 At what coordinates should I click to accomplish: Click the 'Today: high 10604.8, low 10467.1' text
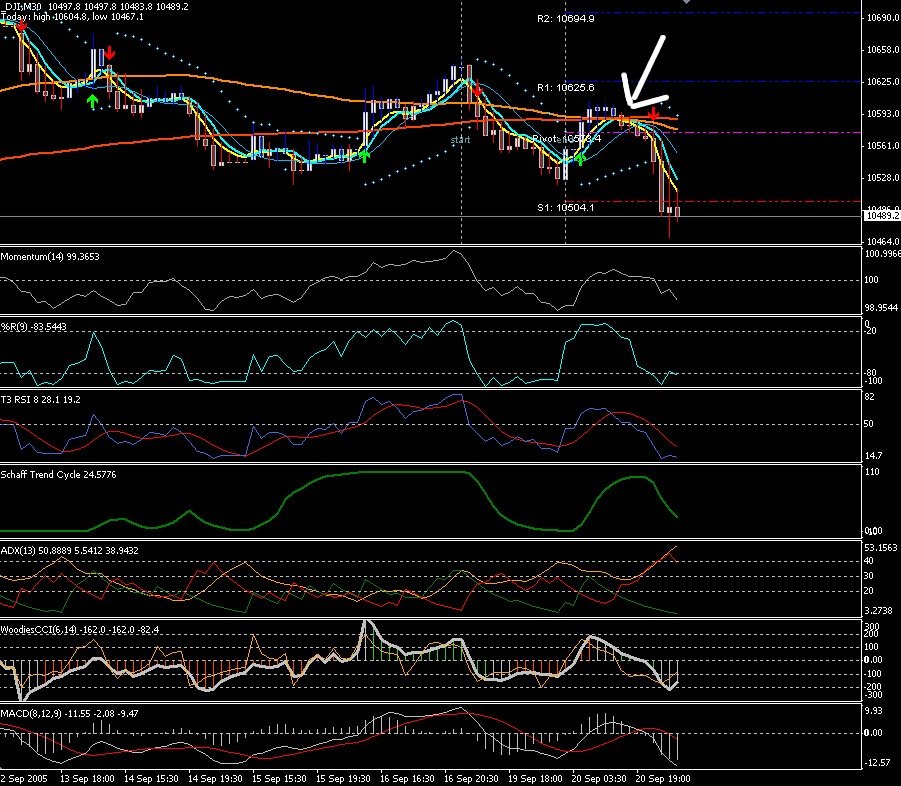72,17
